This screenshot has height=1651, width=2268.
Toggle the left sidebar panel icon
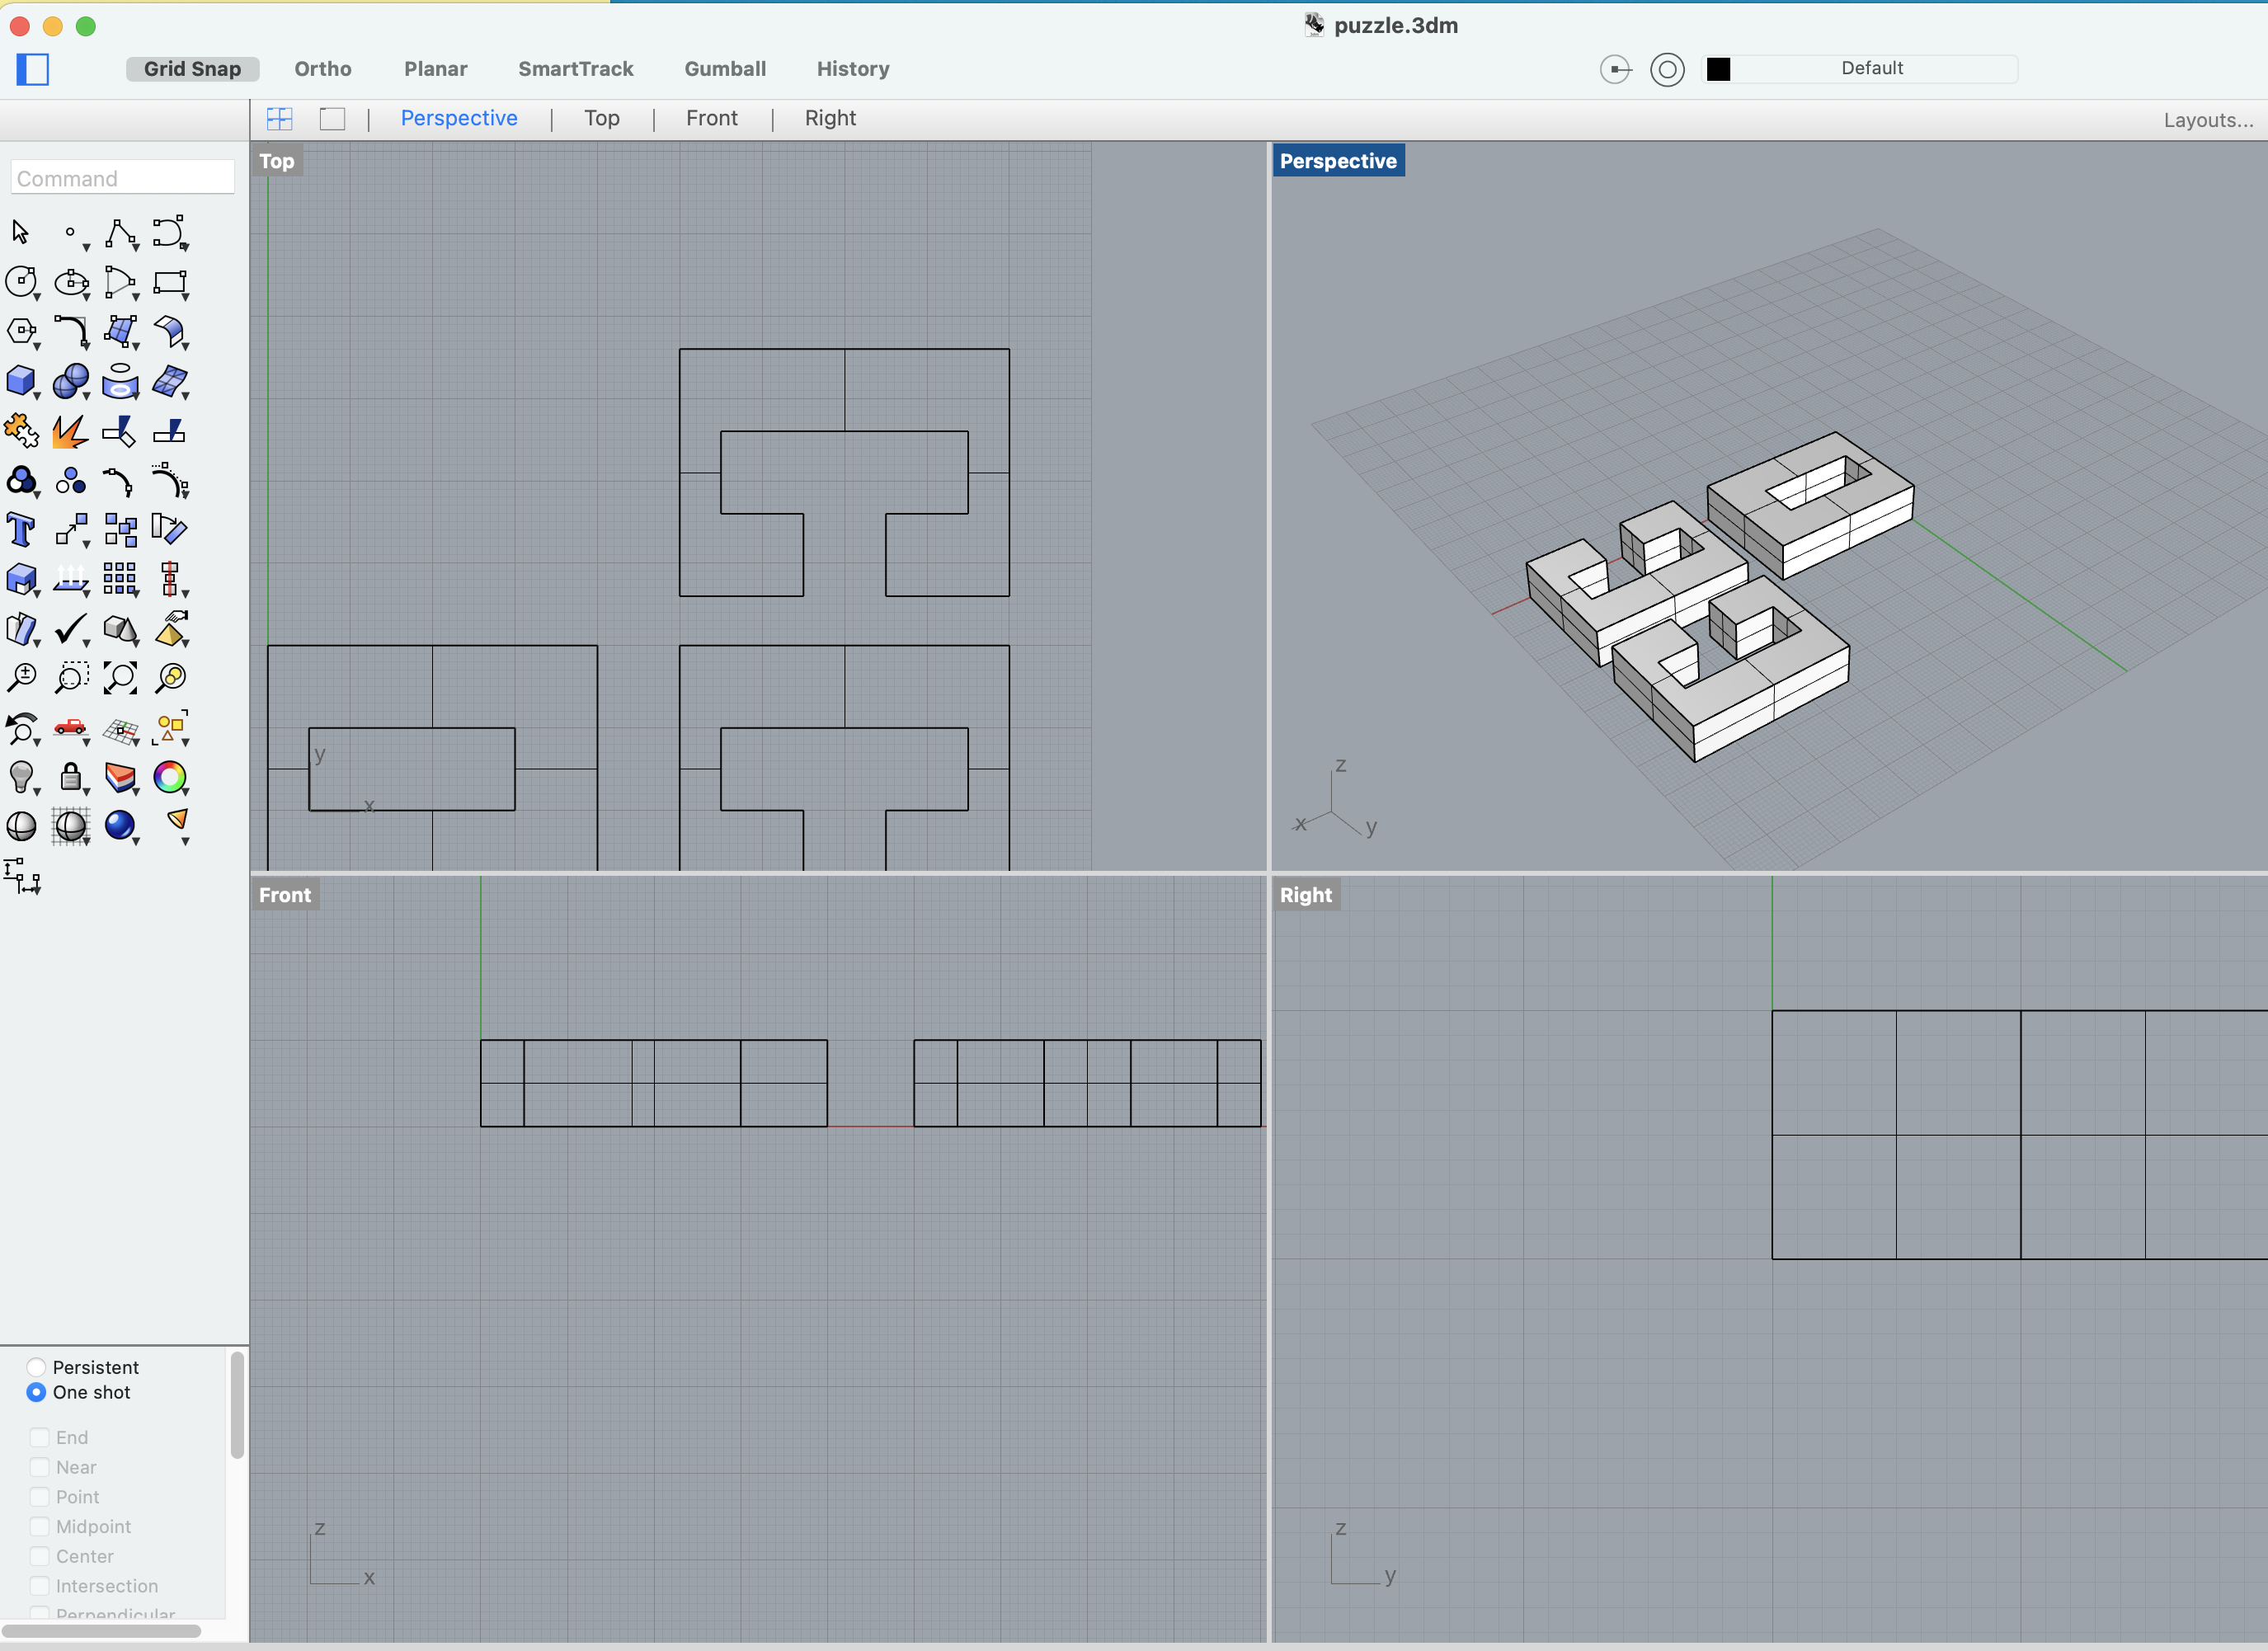click(x=32, y=69)
